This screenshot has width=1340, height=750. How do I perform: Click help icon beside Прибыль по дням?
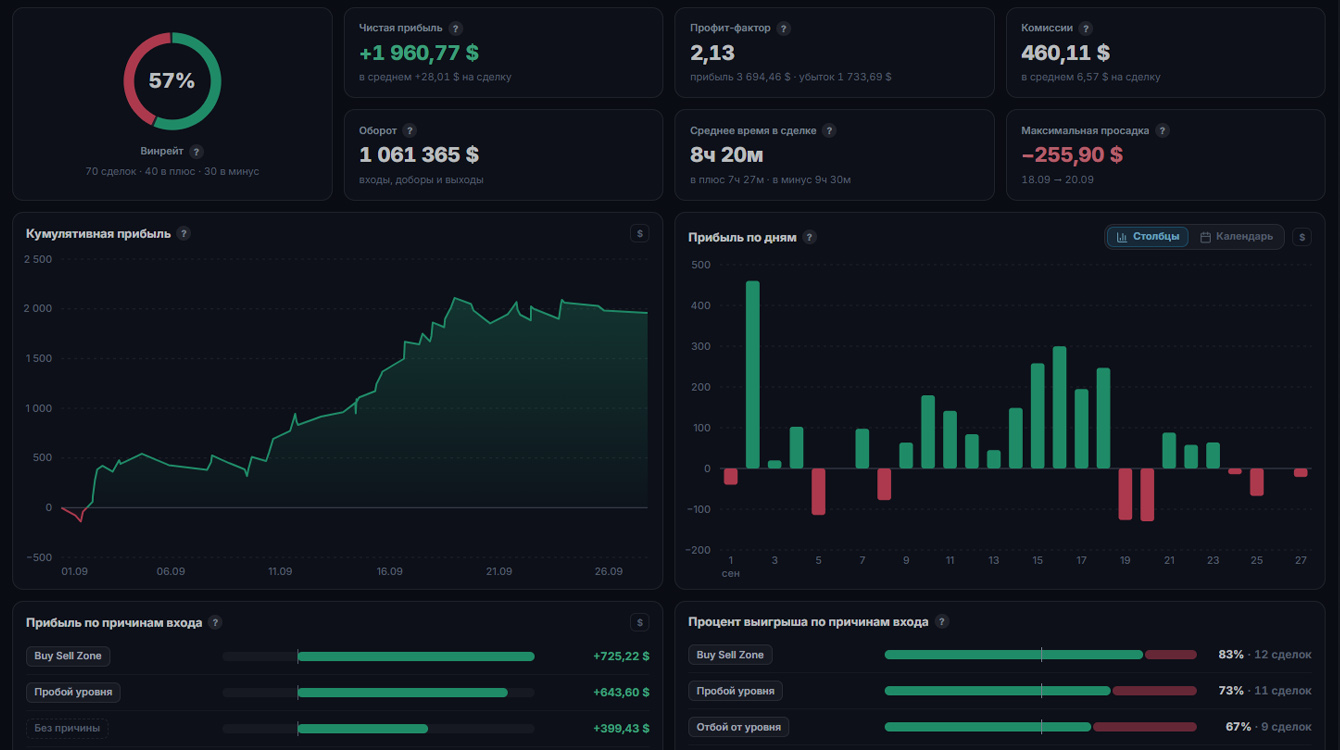[810, 238]
